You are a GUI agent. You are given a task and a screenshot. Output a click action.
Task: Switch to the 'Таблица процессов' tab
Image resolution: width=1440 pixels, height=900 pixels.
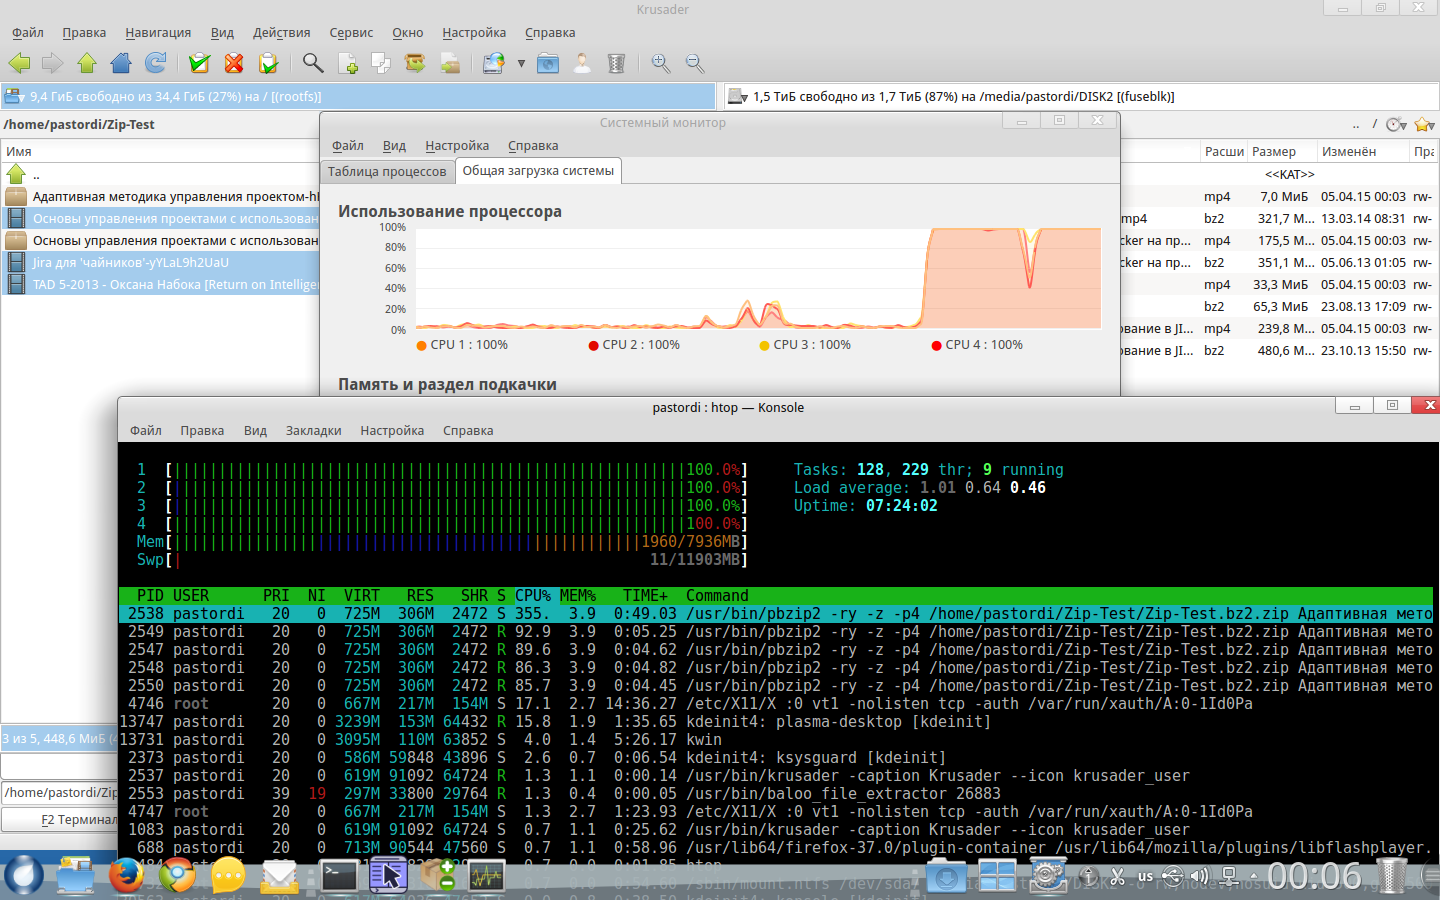pyautogui.click(x=387, y=171)
